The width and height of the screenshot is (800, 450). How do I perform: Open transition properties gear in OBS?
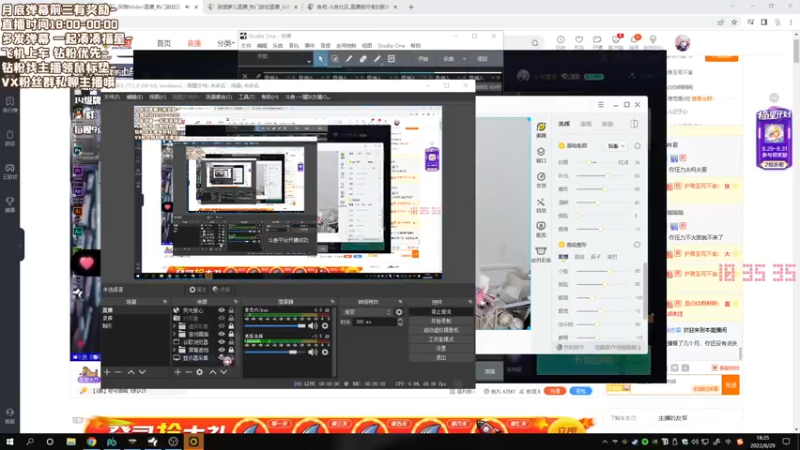click(399, 312)
